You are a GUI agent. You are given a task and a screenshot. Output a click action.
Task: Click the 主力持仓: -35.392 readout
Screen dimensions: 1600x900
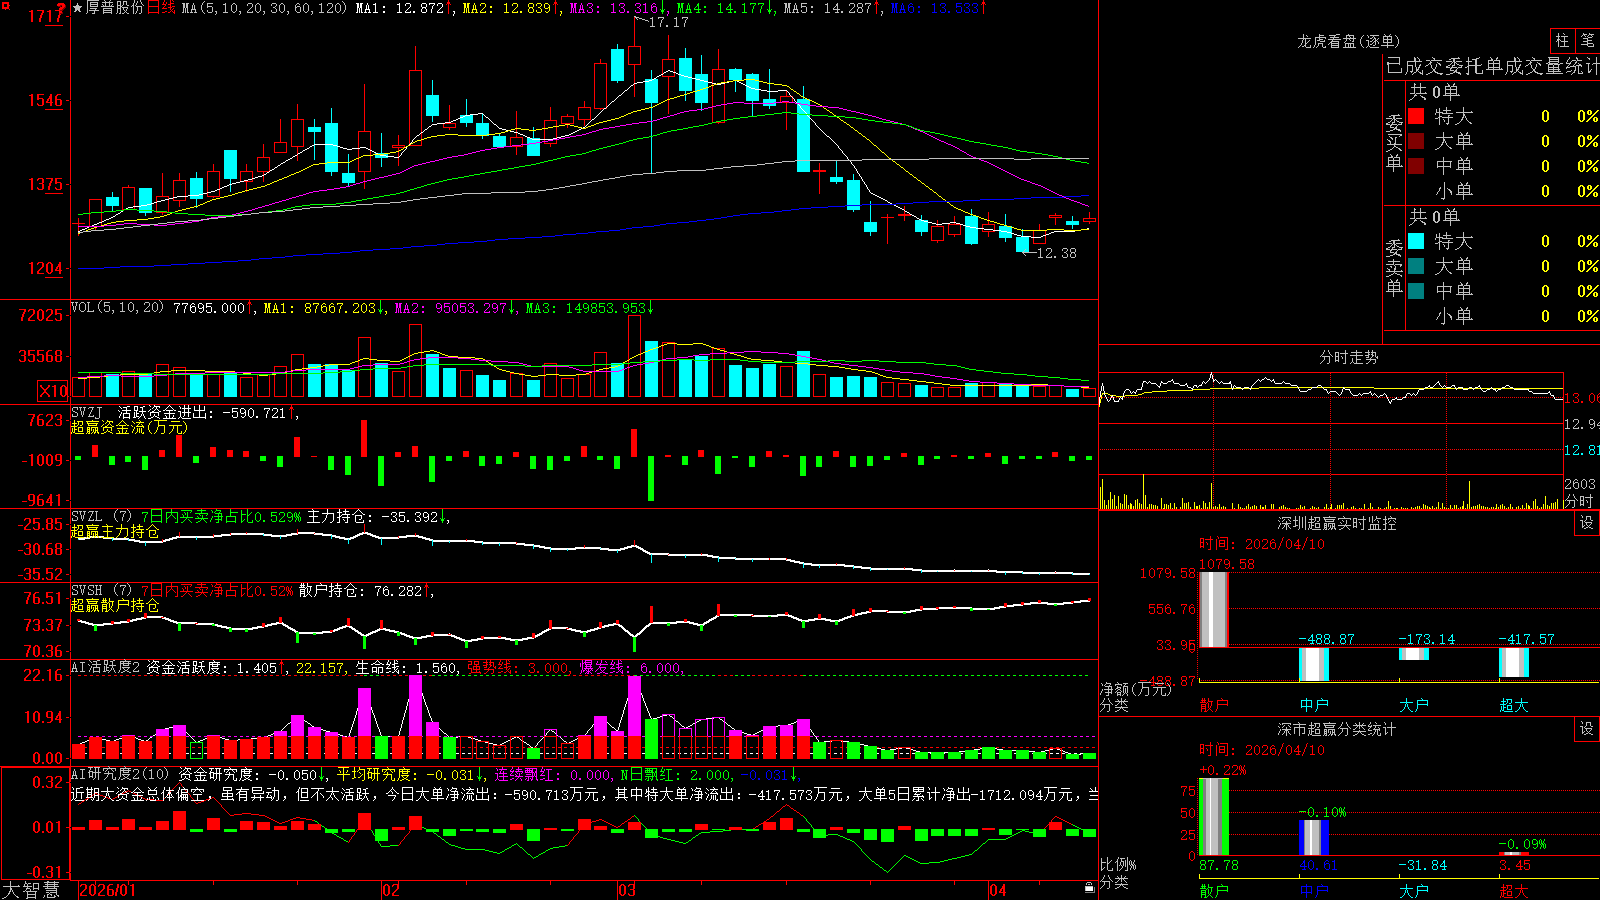[x=372, y=517]
